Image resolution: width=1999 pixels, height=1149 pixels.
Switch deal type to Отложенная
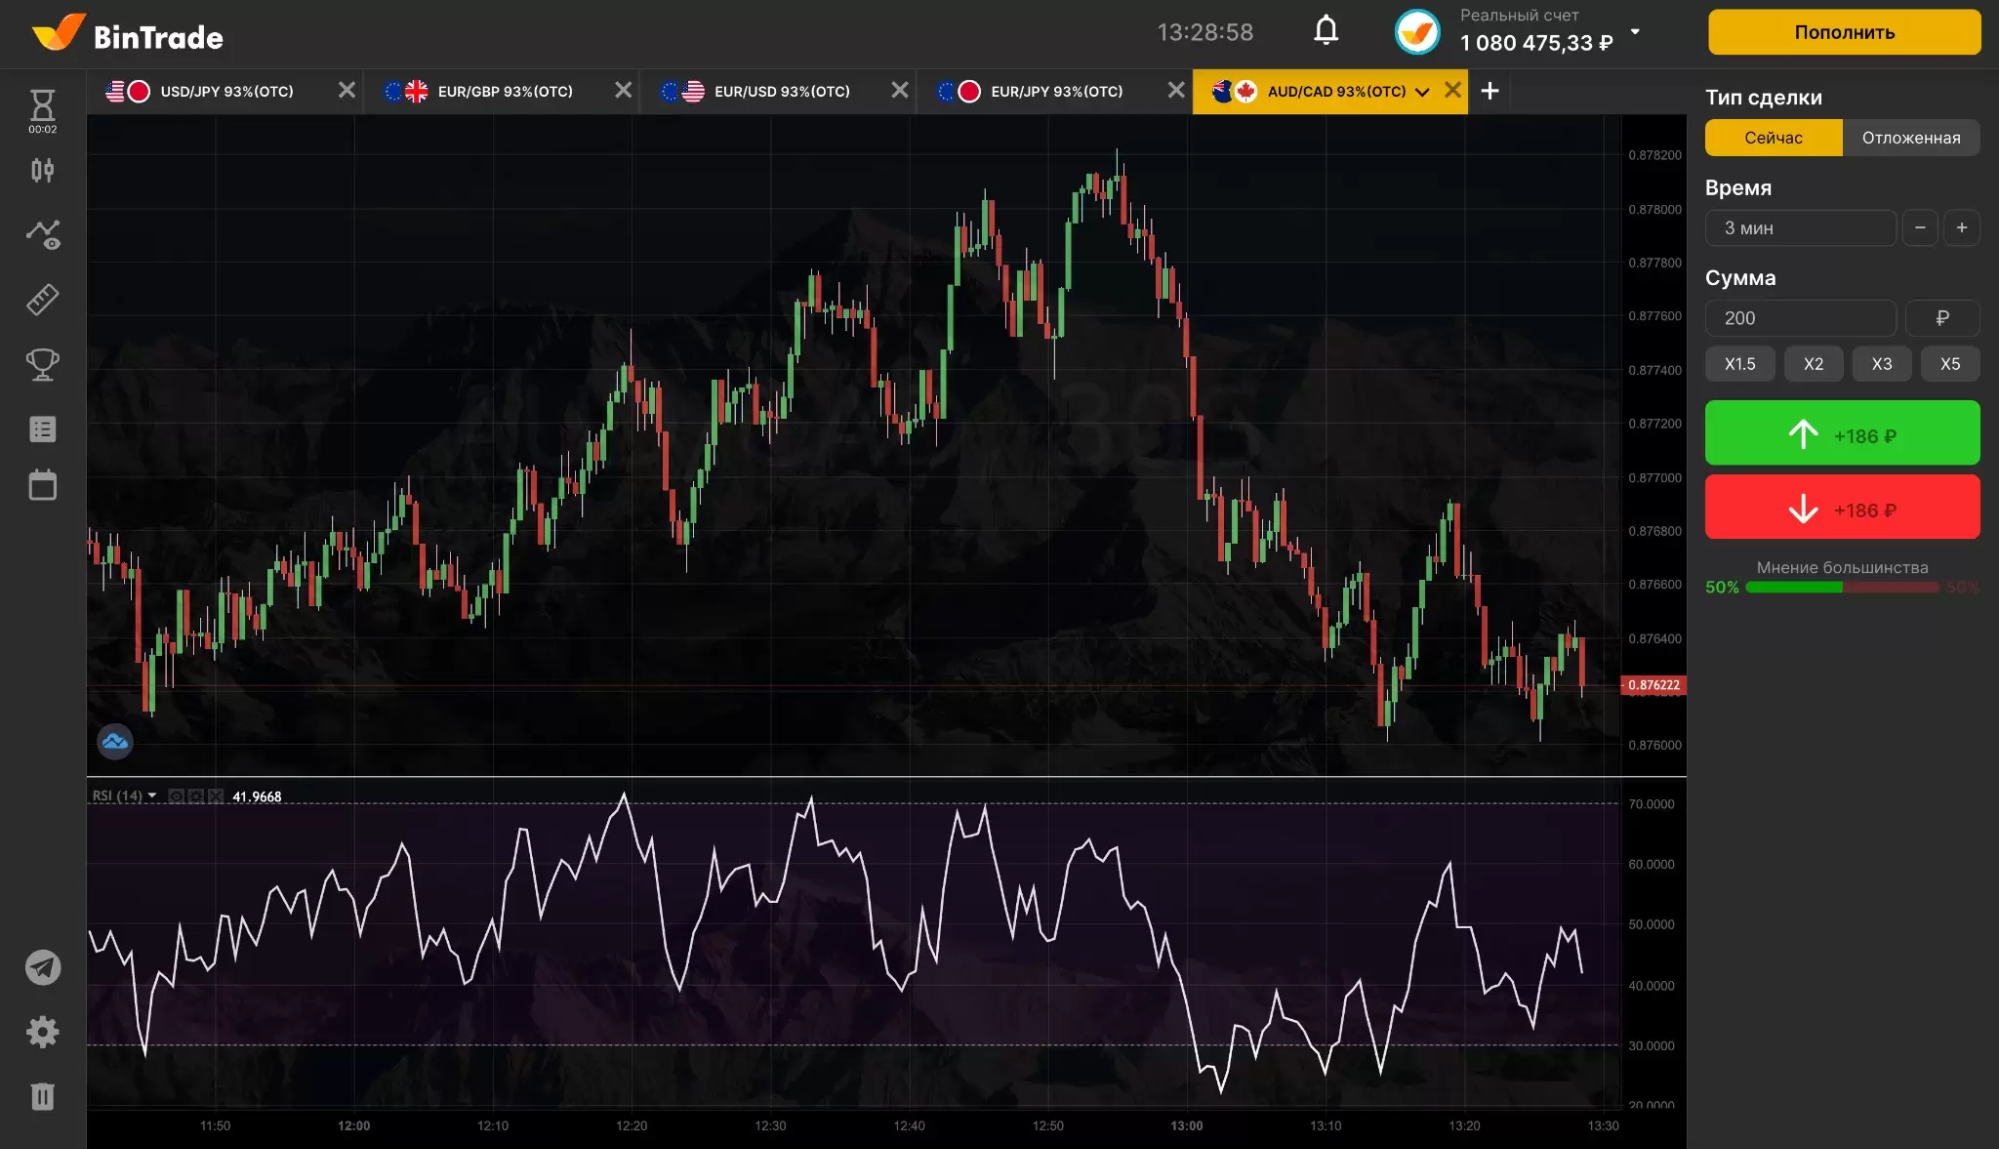pyautogui.click(x=1910, y=138)
